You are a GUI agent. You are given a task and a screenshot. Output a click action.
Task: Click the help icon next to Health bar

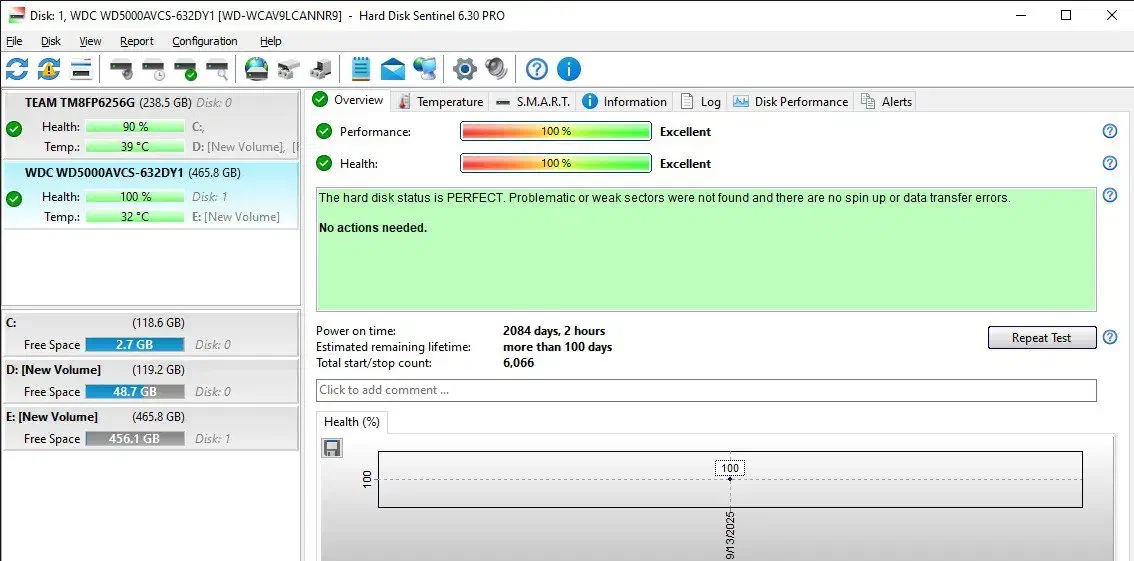click(1110, 163)
